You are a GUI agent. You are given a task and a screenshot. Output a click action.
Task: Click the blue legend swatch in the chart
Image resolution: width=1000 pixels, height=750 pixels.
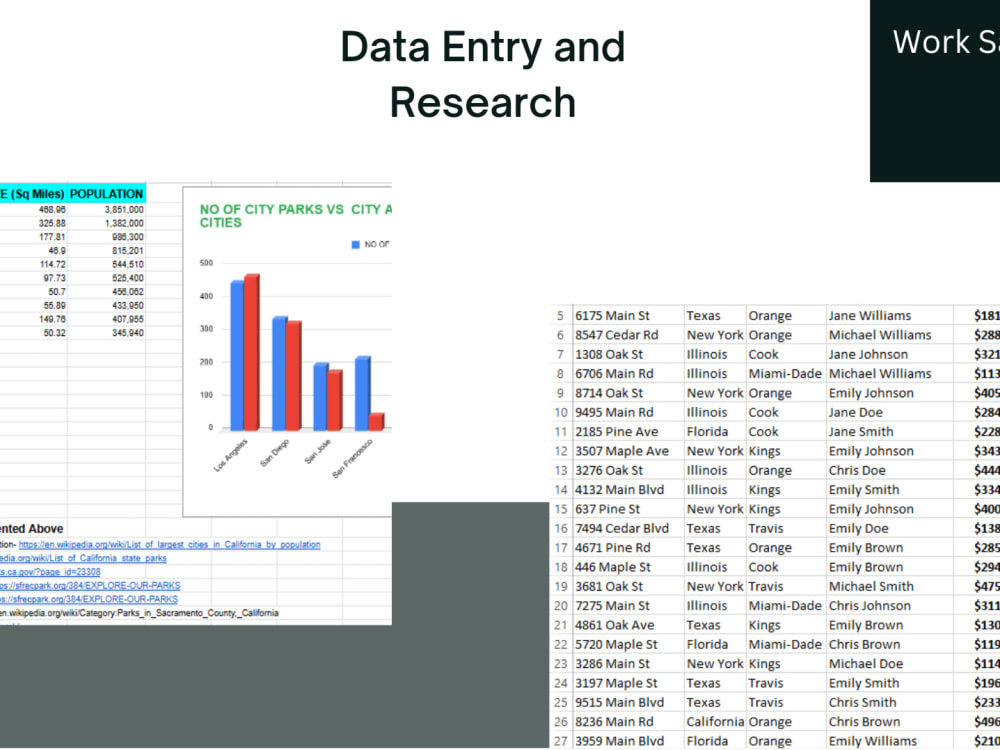[356, 245]
